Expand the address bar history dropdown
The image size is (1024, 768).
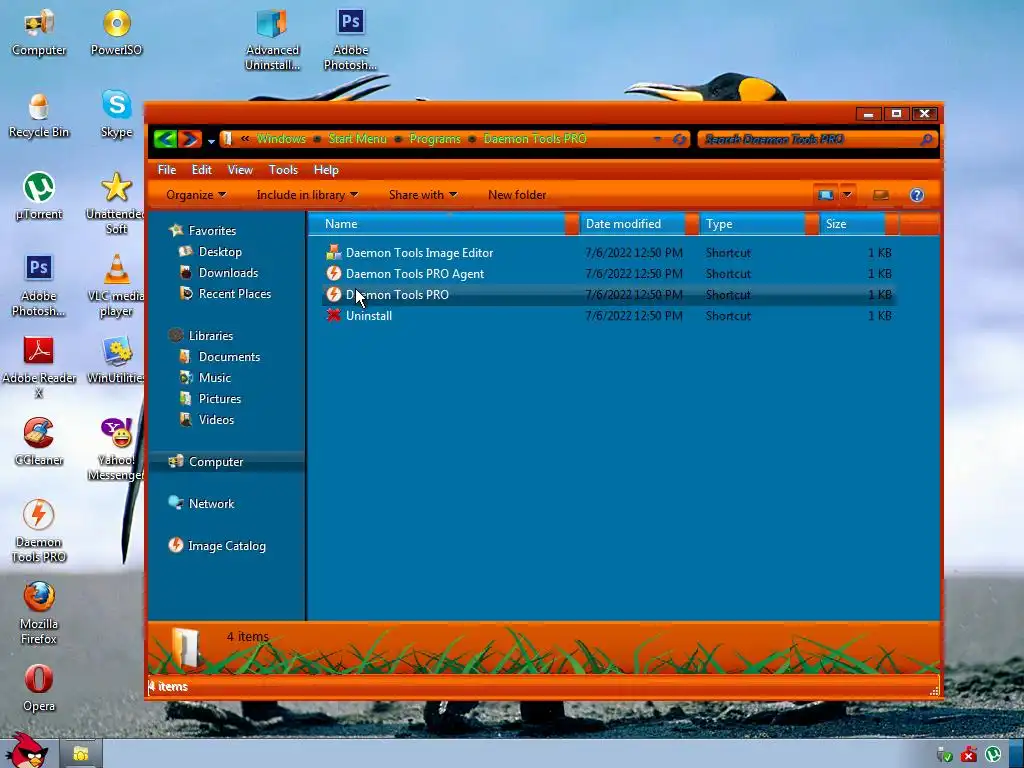657,139
